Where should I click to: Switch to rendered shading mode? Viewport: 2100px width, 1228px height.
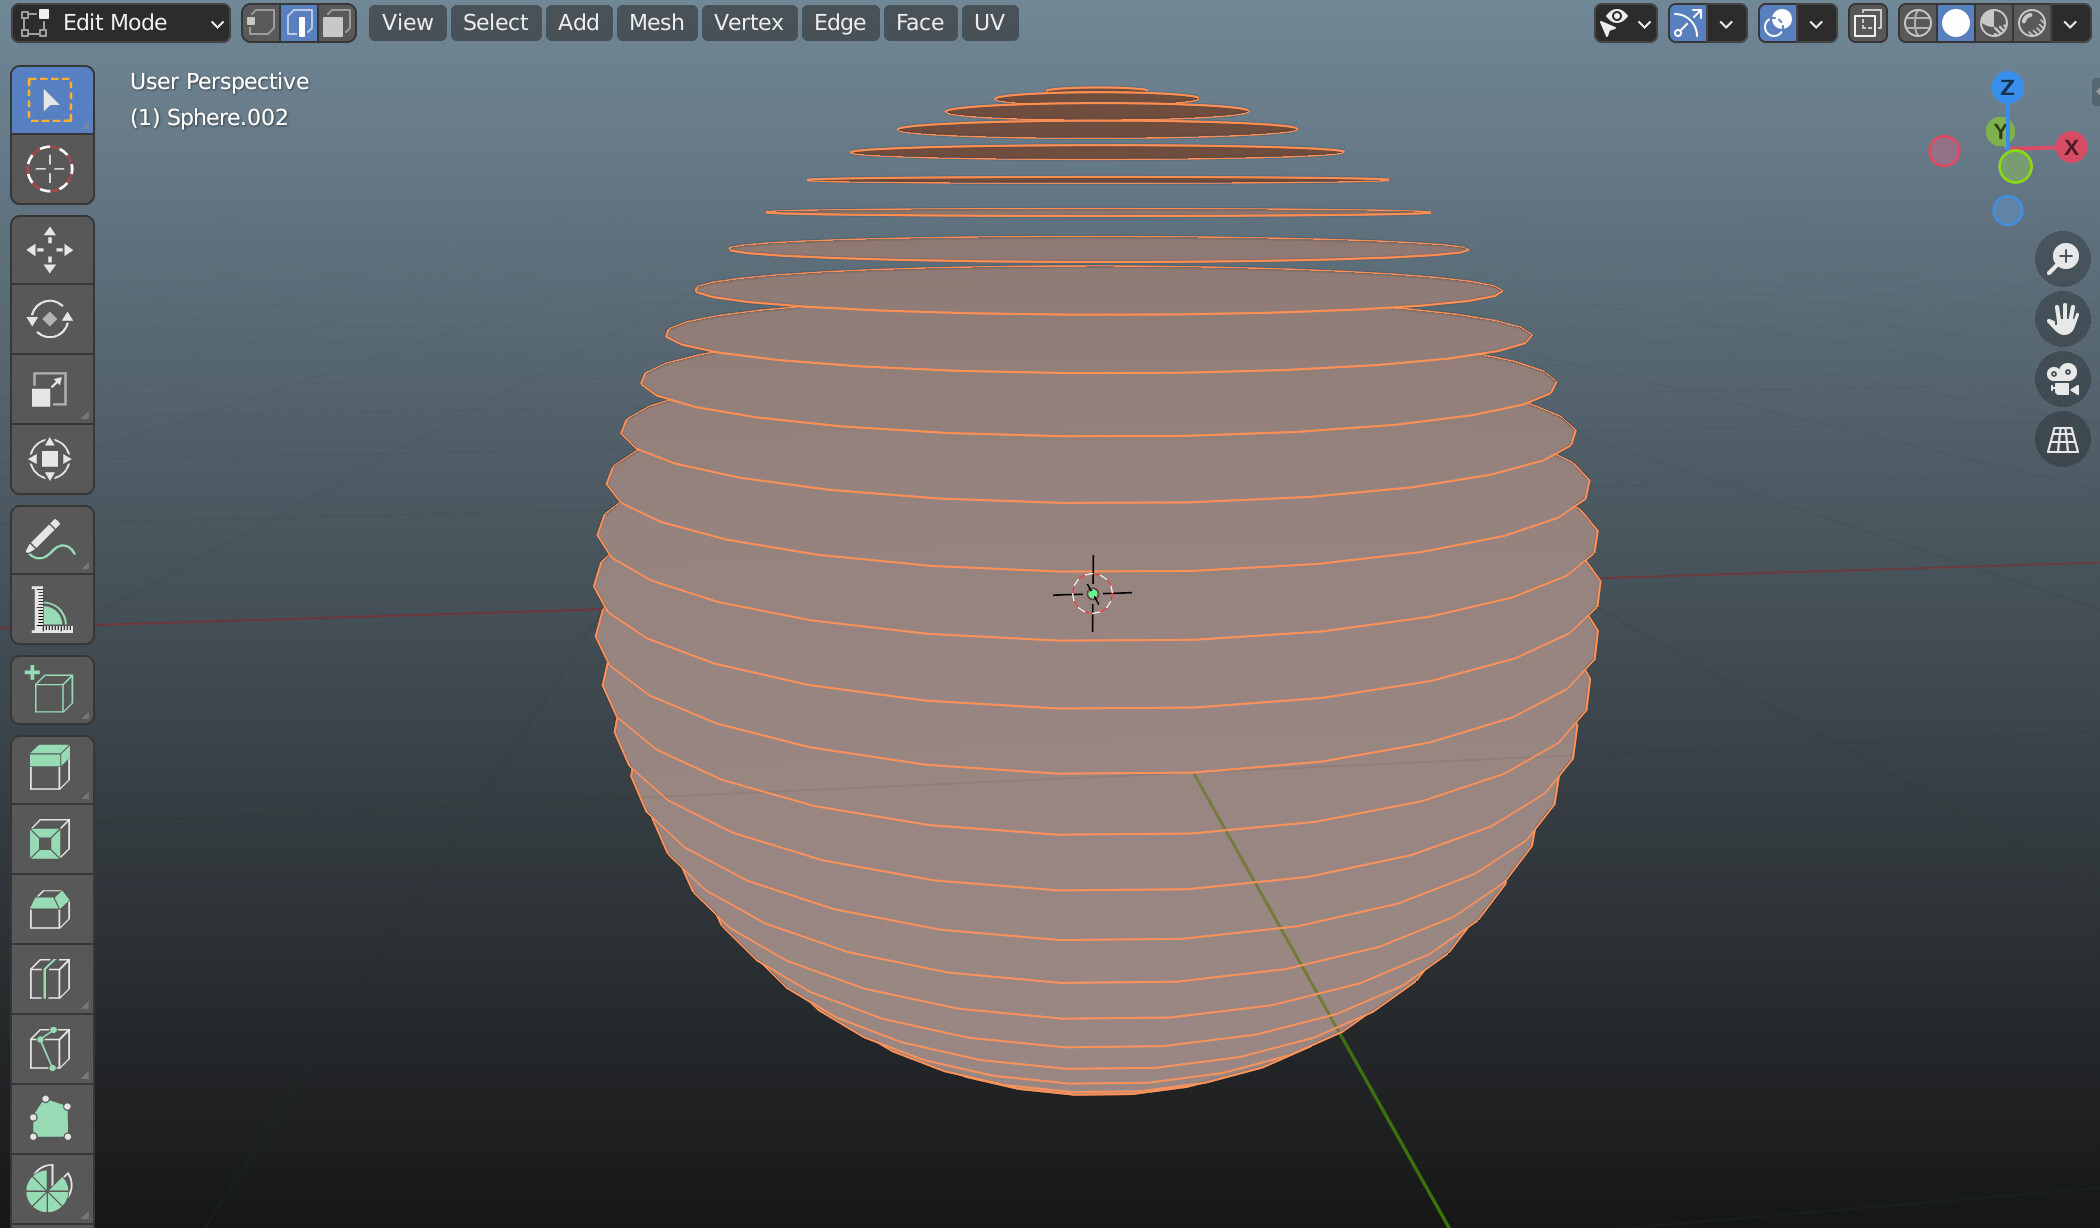[2032, 23]
